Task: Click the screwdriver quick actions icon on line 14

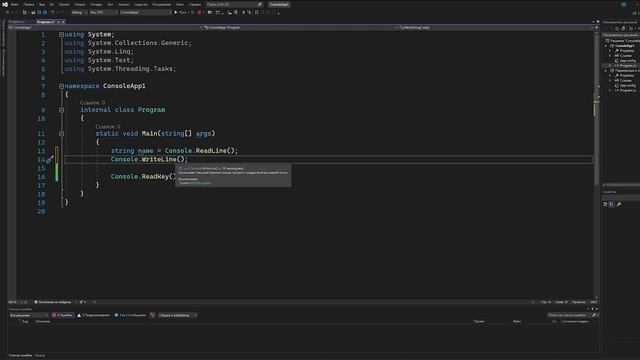Action: pos(49,160)
